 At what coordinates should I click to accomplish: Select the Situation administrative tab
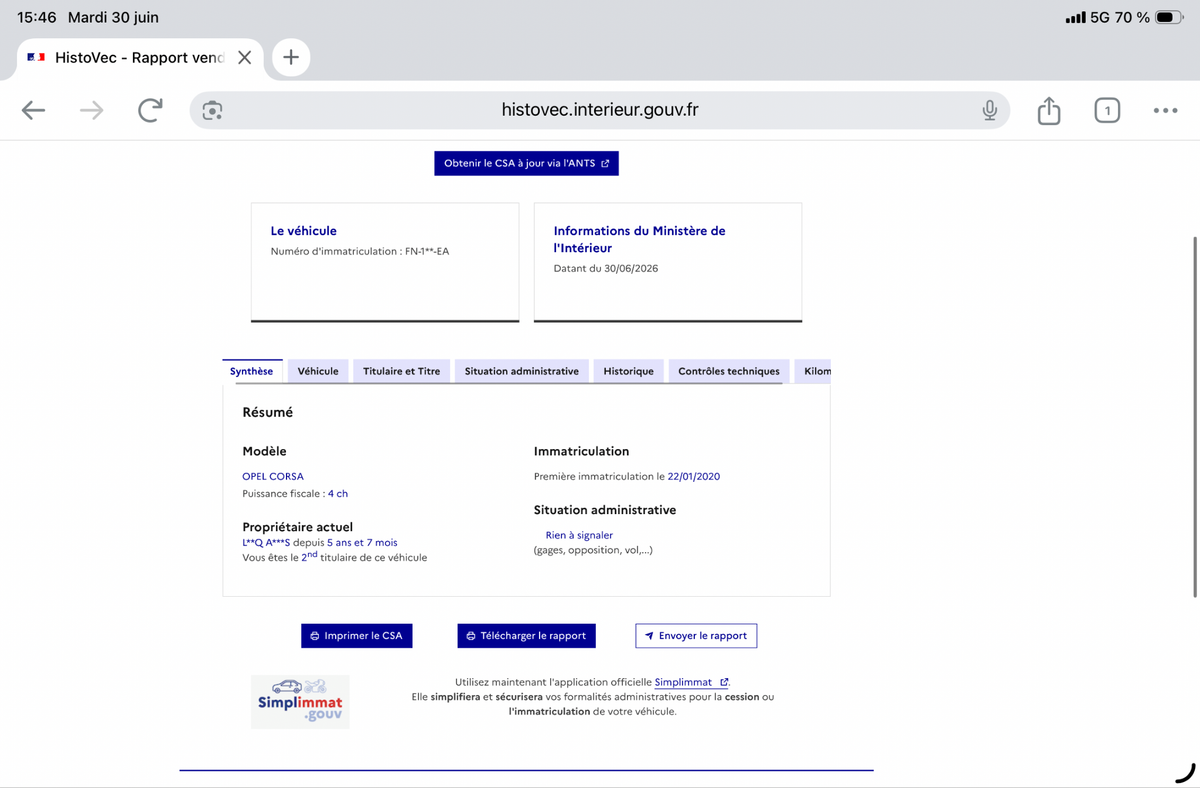522,371
